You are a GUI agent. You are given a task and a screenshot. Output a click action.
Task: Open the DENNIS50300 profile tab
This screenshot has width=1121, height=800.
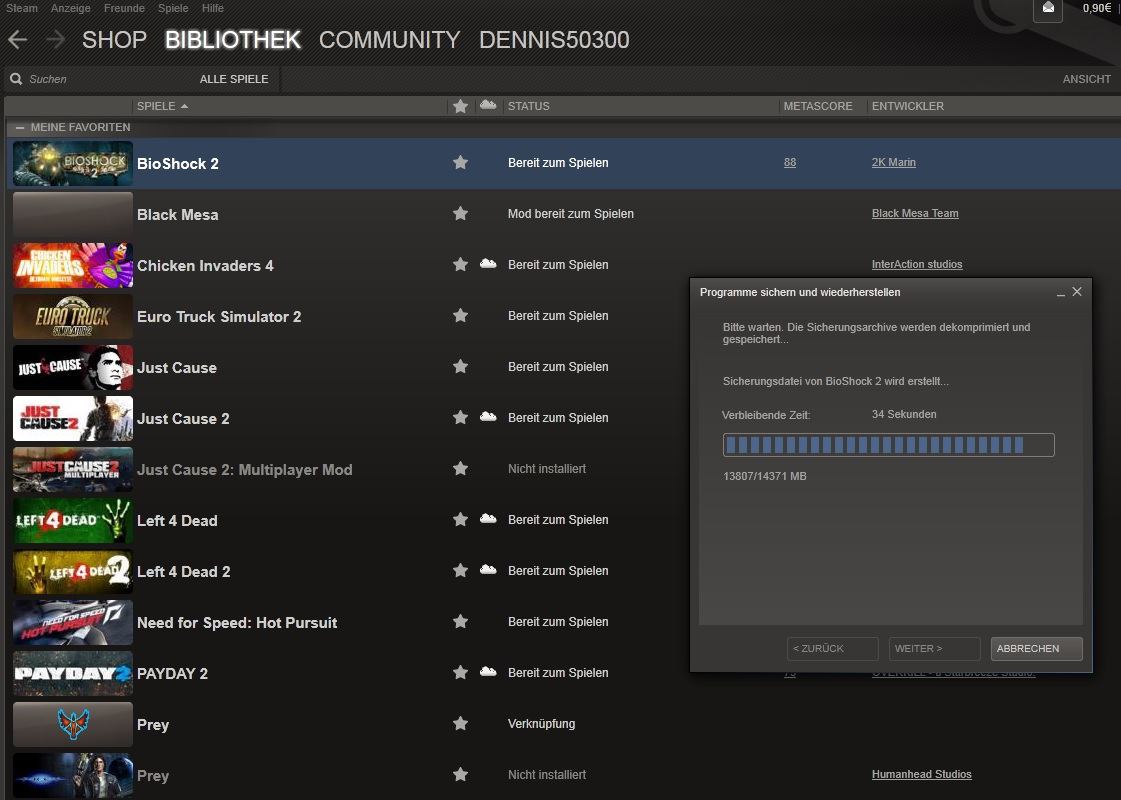pos(554,39)
